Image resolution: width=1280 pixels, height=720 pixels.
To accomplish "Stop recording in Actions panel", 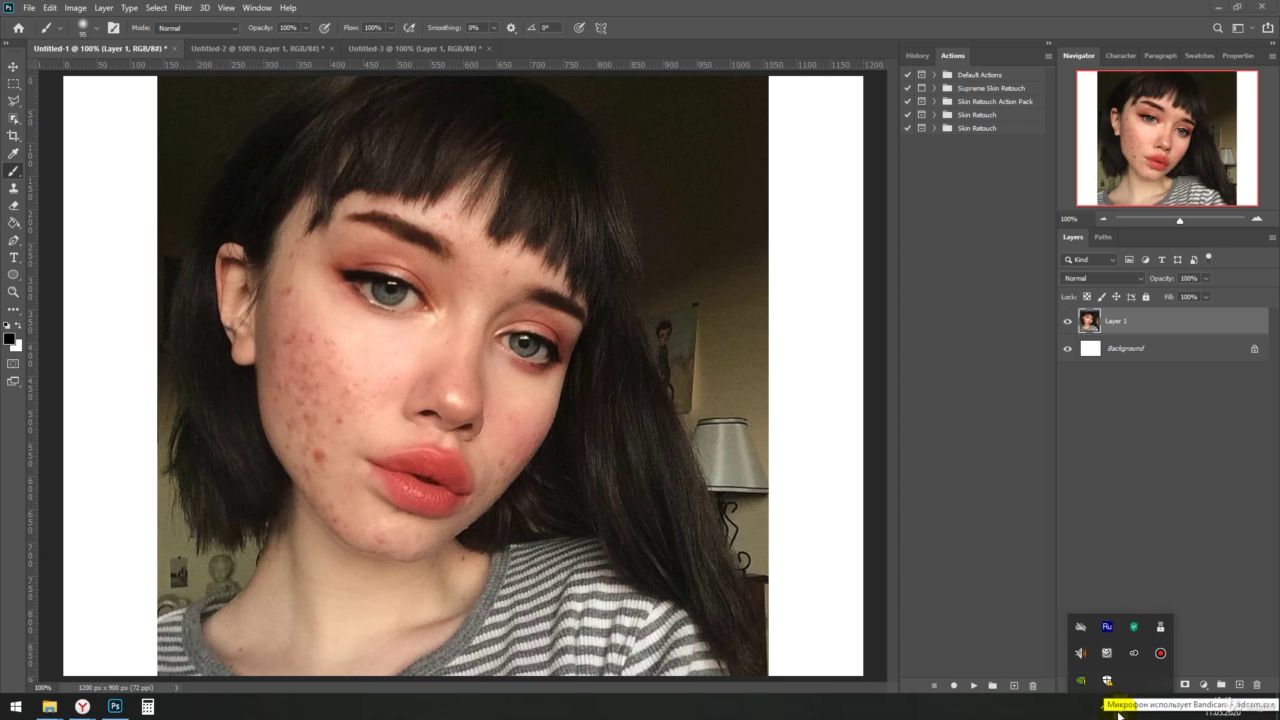I will (934, 686).
